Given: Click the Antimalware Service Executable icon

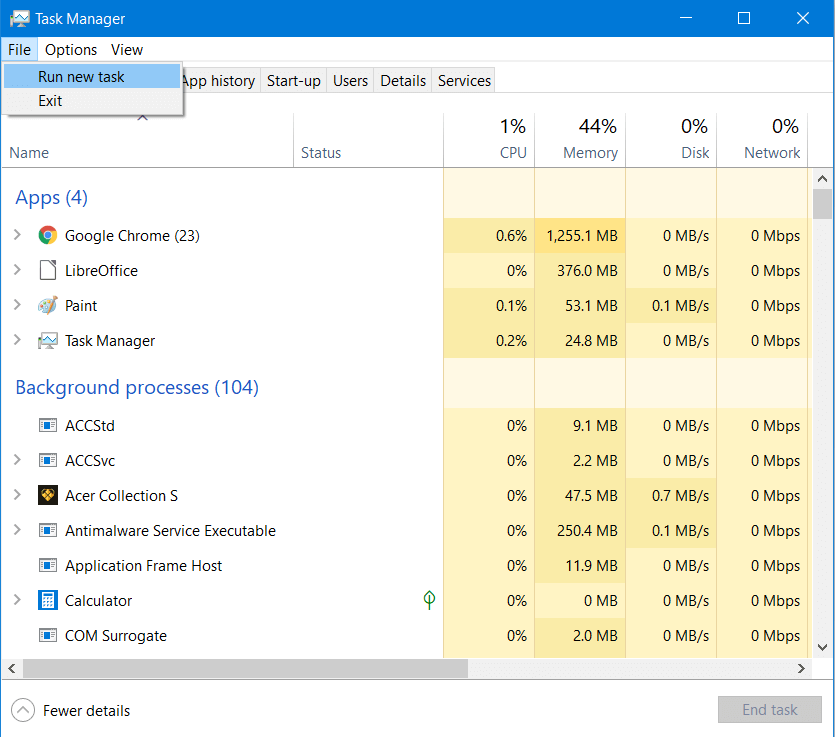Looking at the screenshot, I should (47, 531).
